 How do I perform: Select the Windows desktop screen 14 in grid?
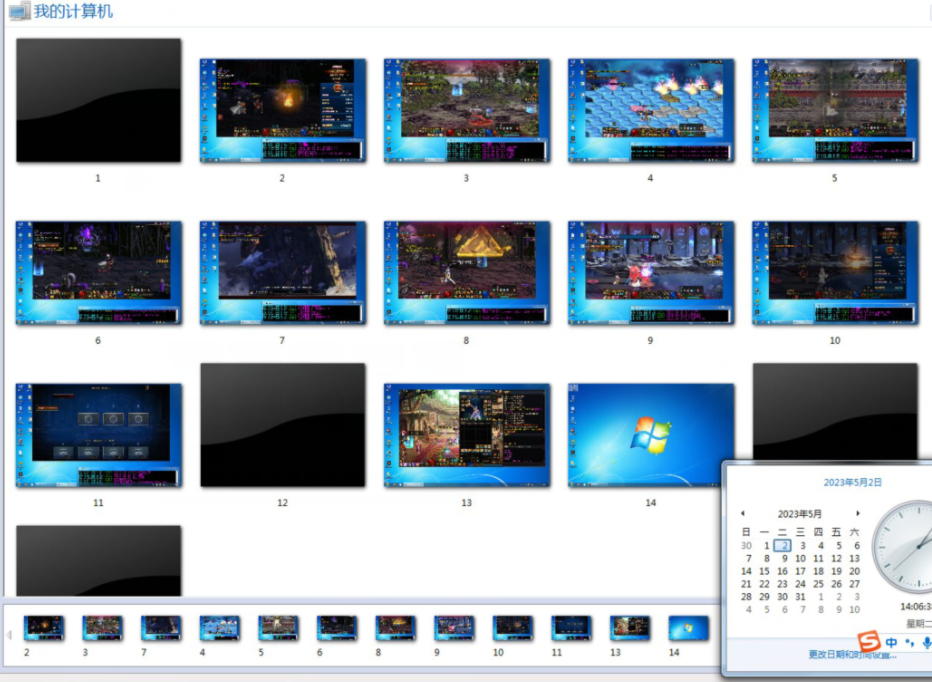(651, 435)
